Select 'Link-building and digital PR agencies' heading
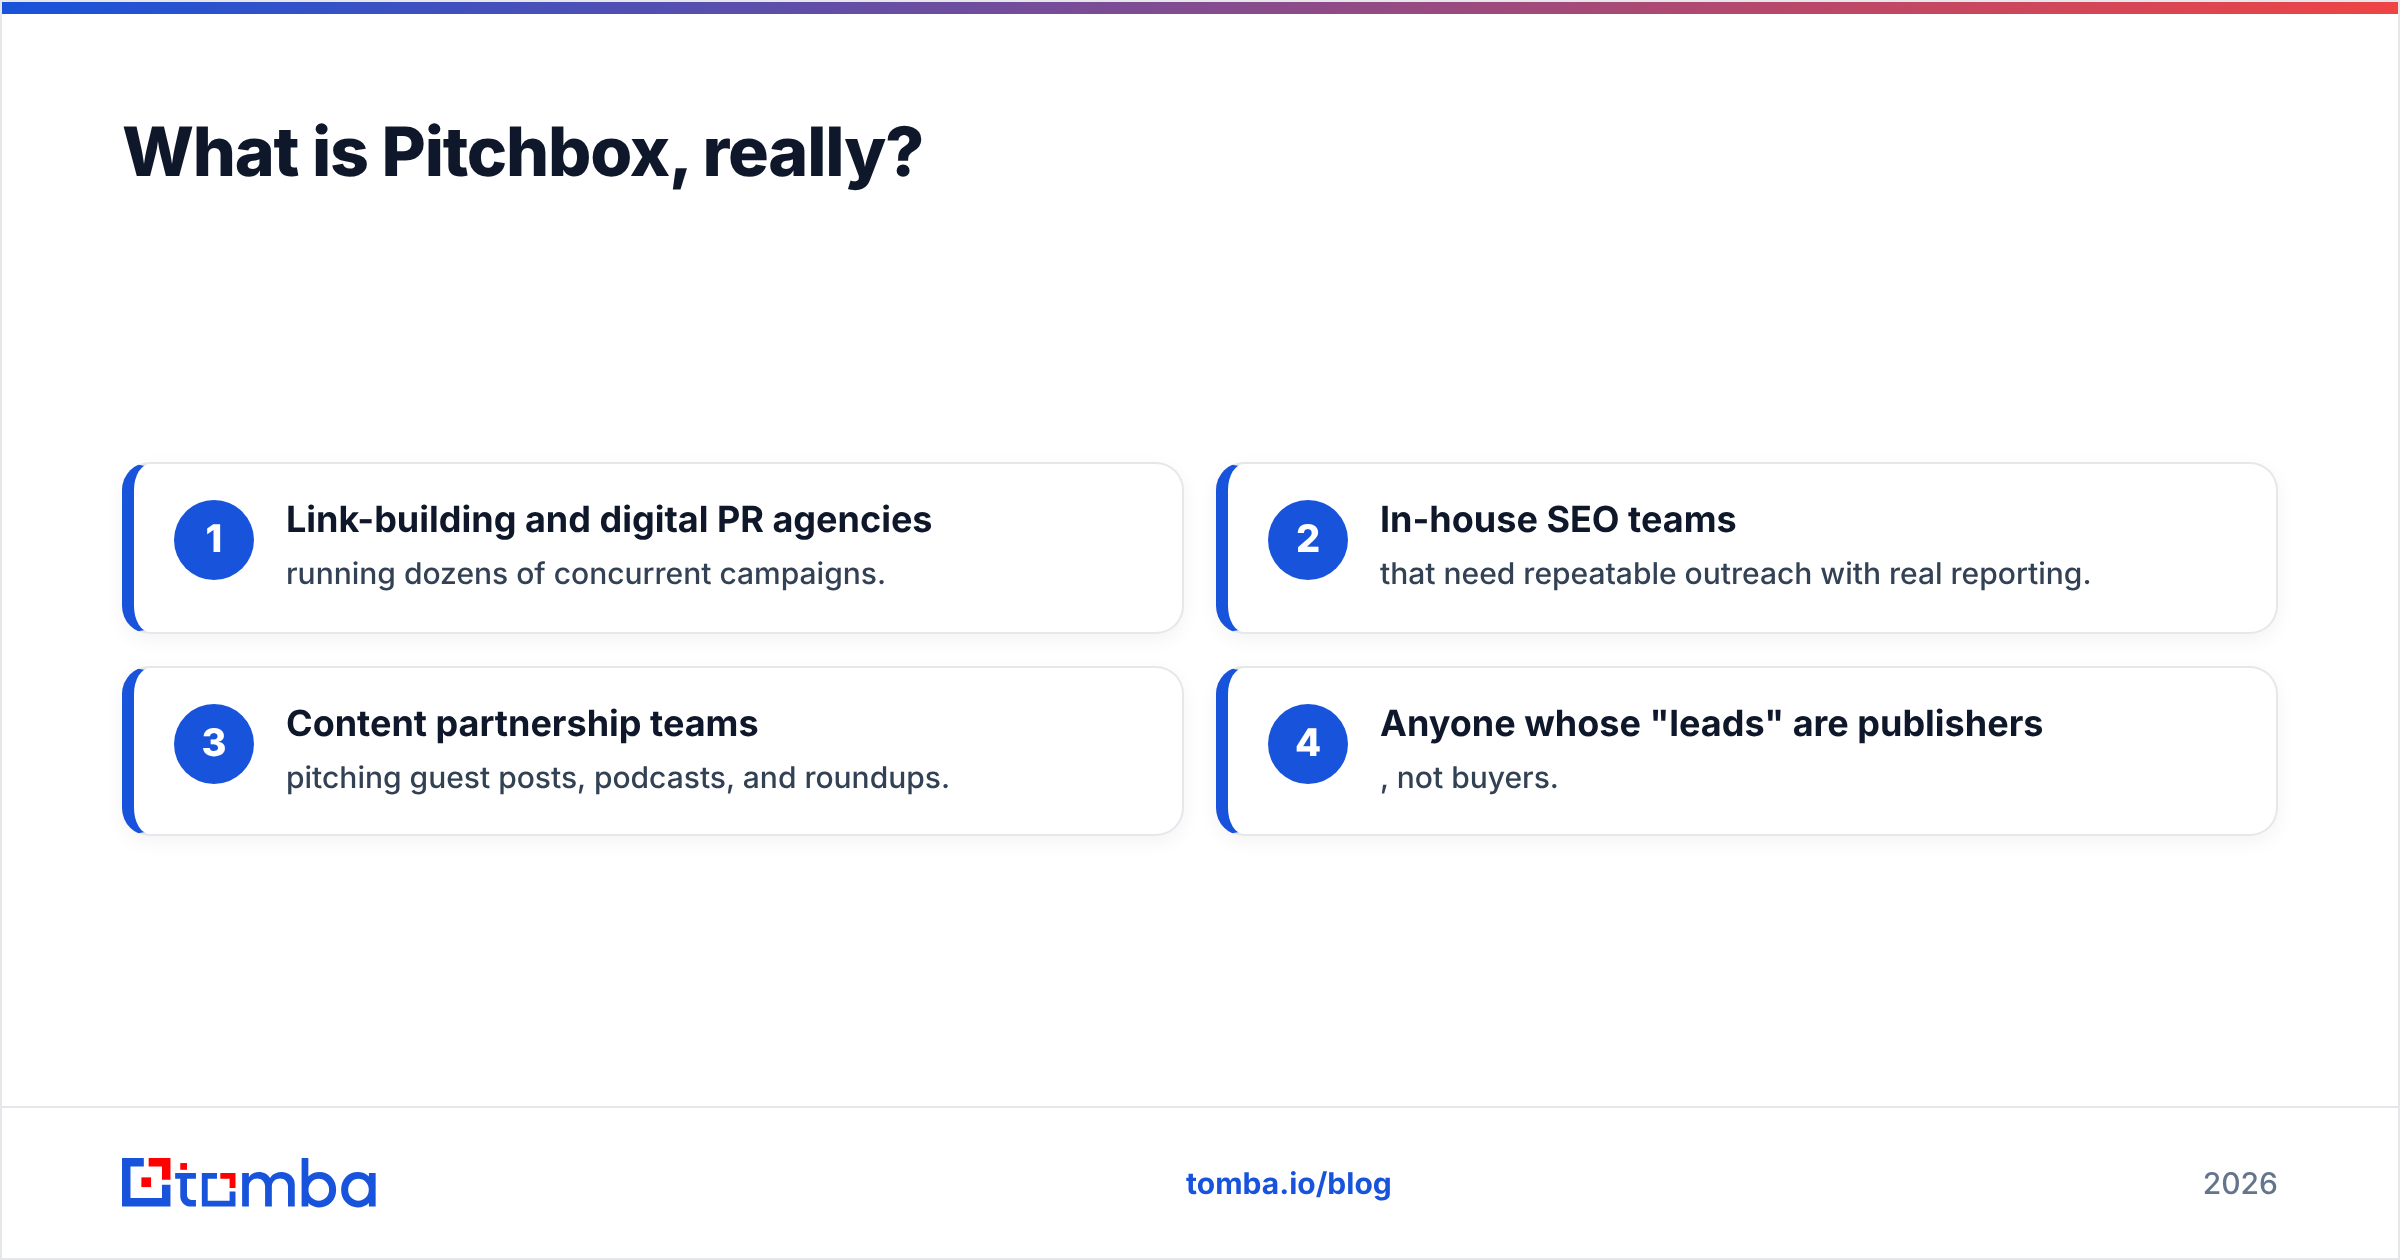The image size is (2400, 1260). click(609, 520)
